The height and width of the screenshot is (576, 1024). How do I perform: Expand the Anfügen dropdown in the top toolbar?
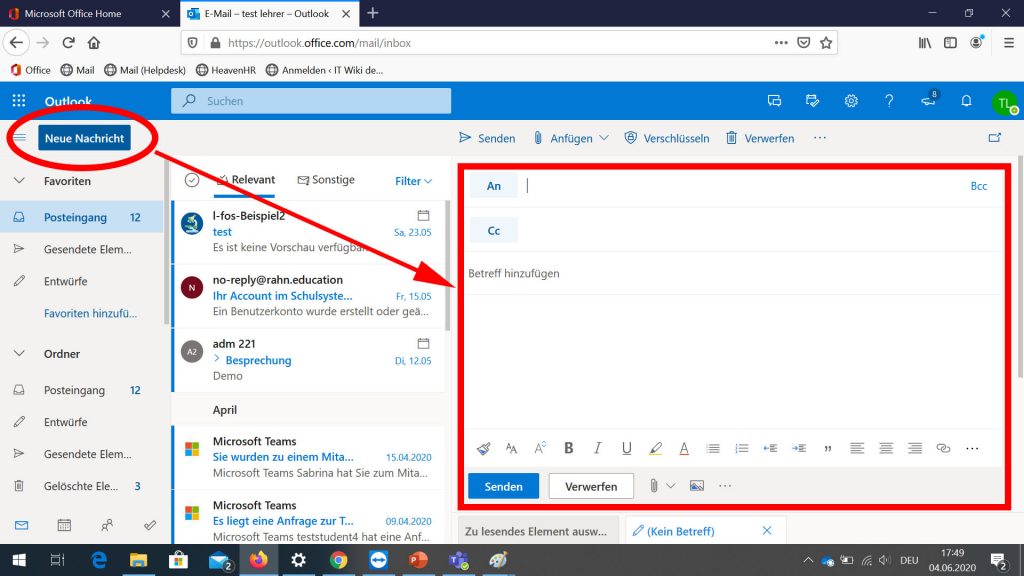[x=603, y=138]
